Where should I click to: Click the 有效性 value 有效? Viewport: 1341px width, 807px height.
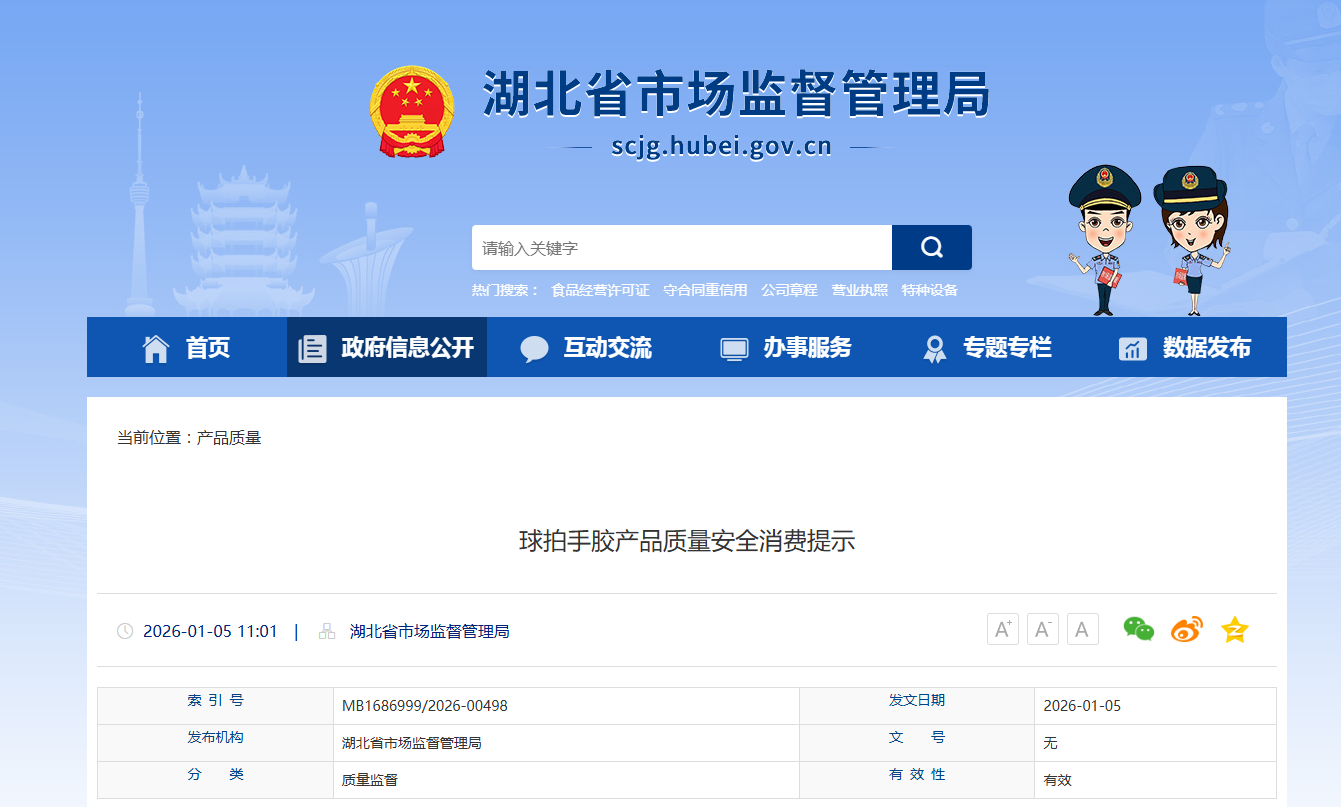pos(1058,780)
